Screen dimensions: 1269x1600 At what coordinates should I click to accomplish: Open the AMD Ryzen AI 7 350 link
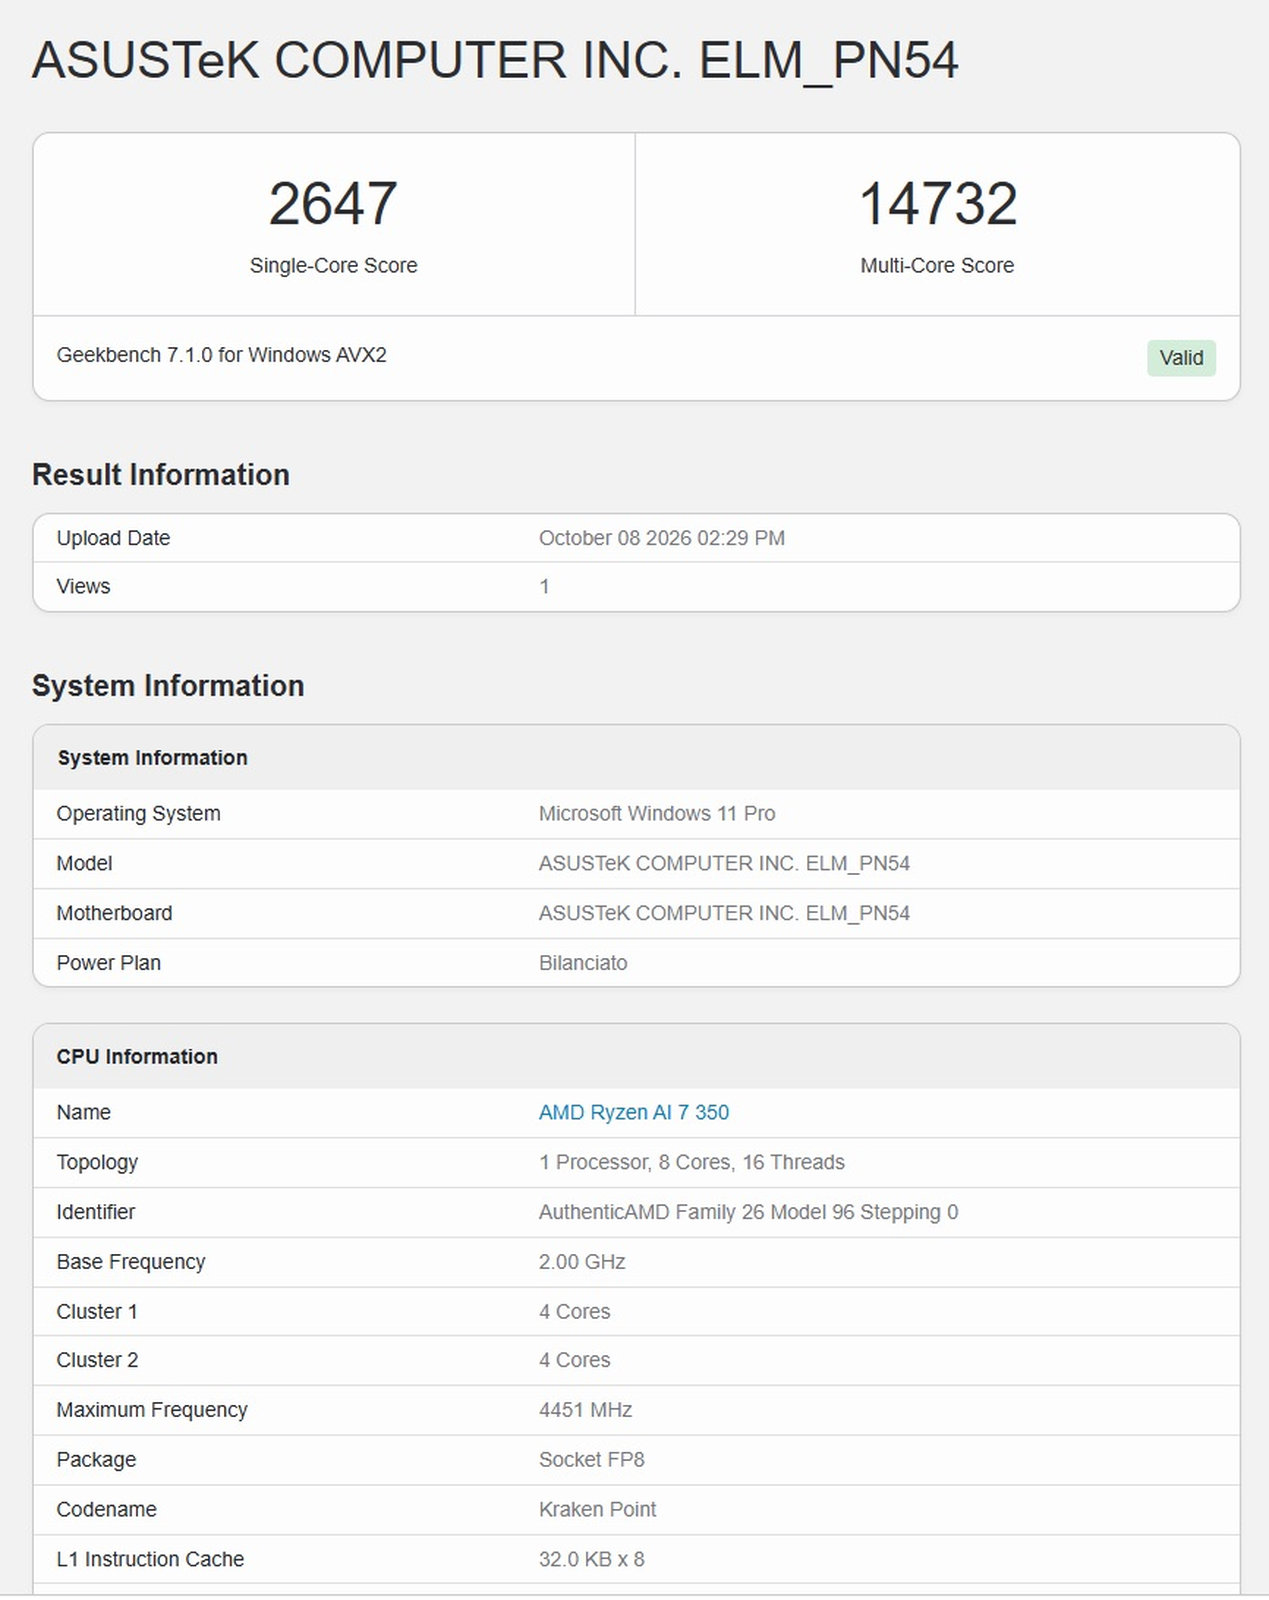pos(634,1112)
